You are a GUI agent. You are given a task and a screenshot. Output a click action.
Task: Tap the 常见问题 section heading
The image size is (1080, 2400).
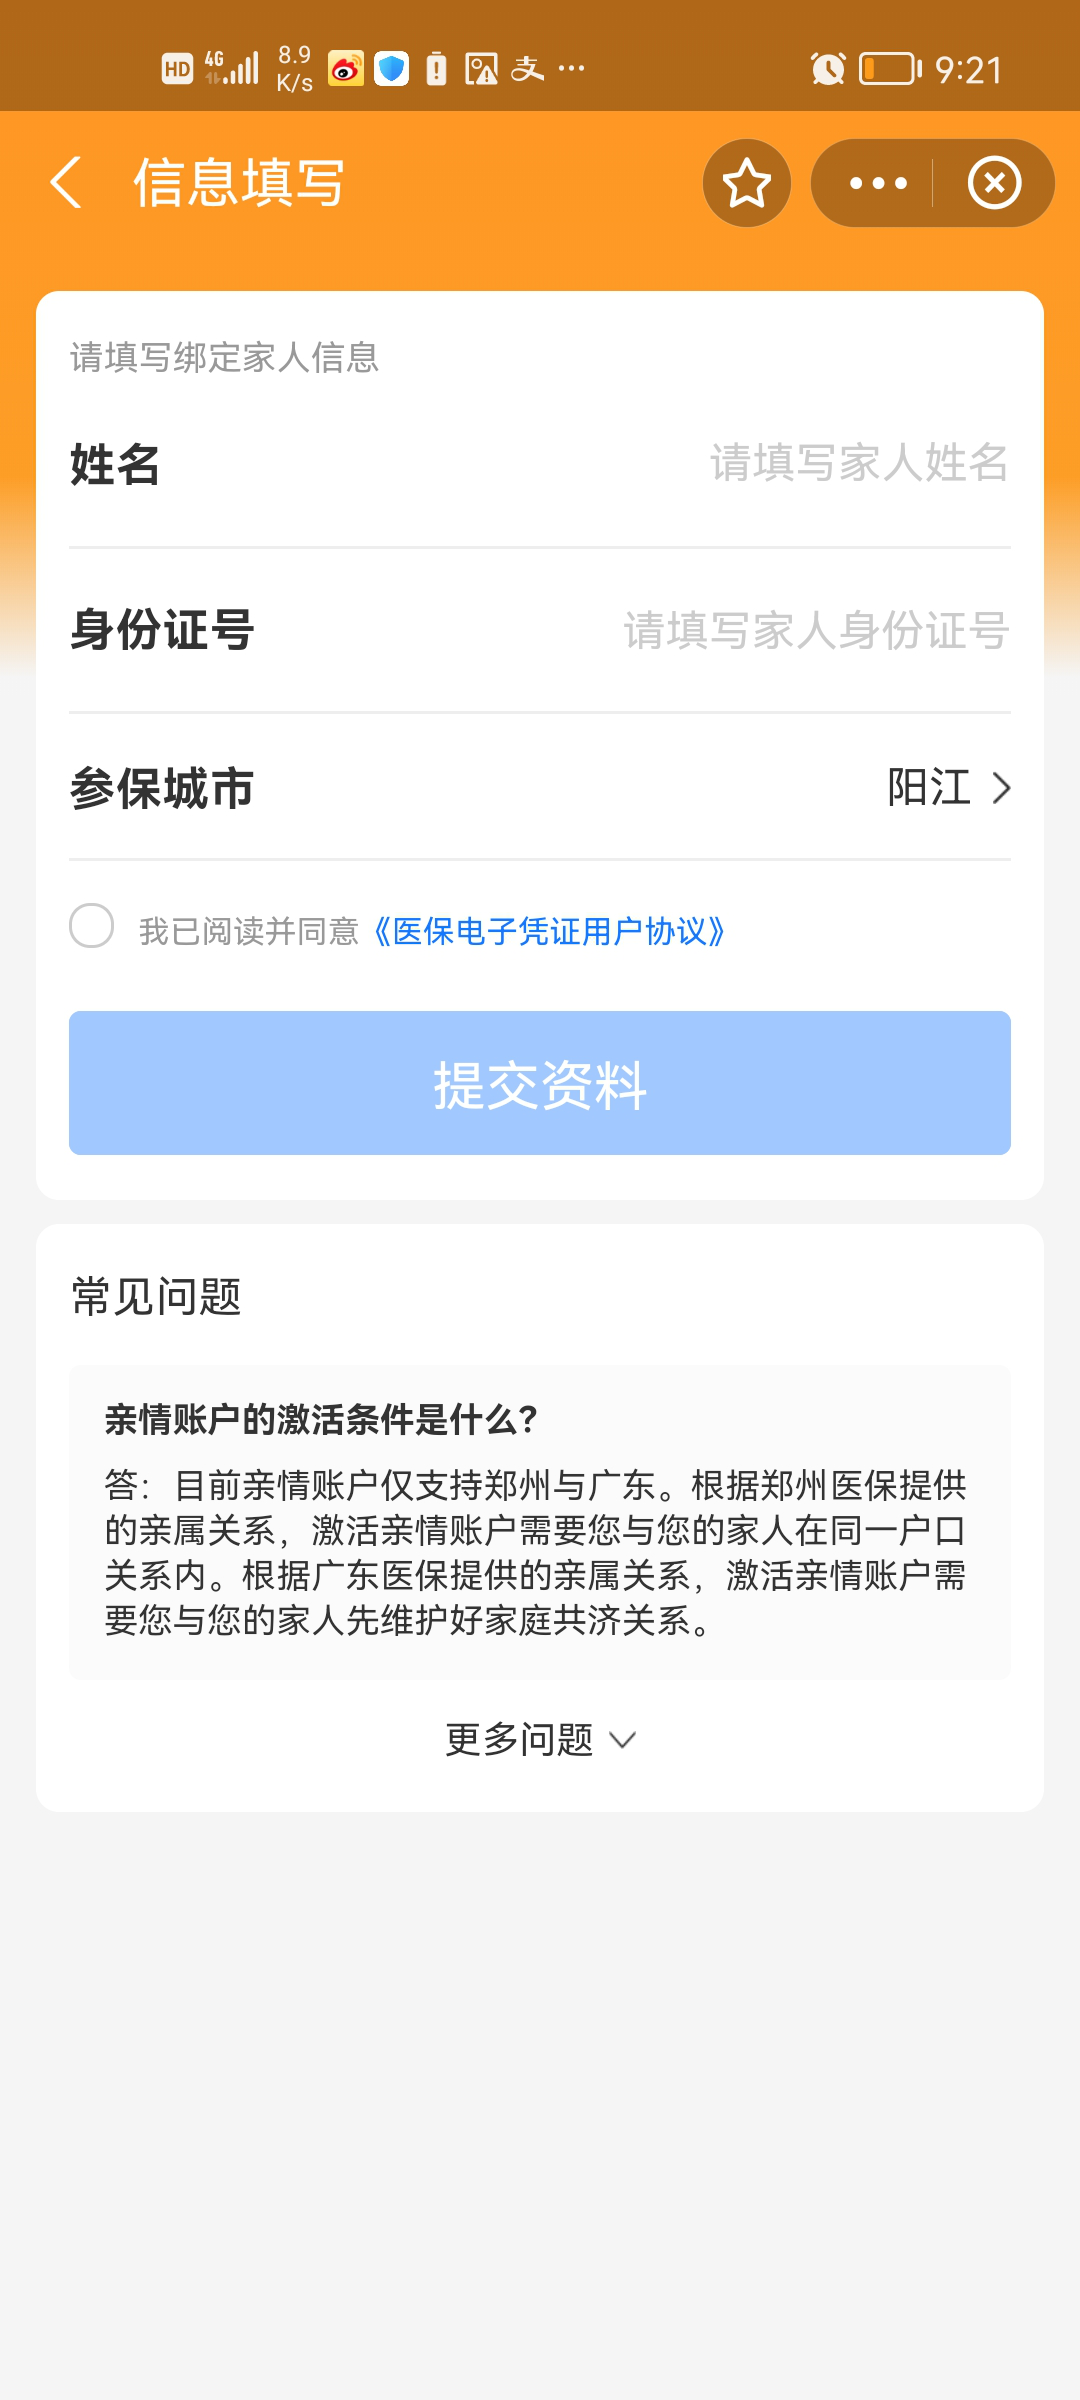[156, 1297]
